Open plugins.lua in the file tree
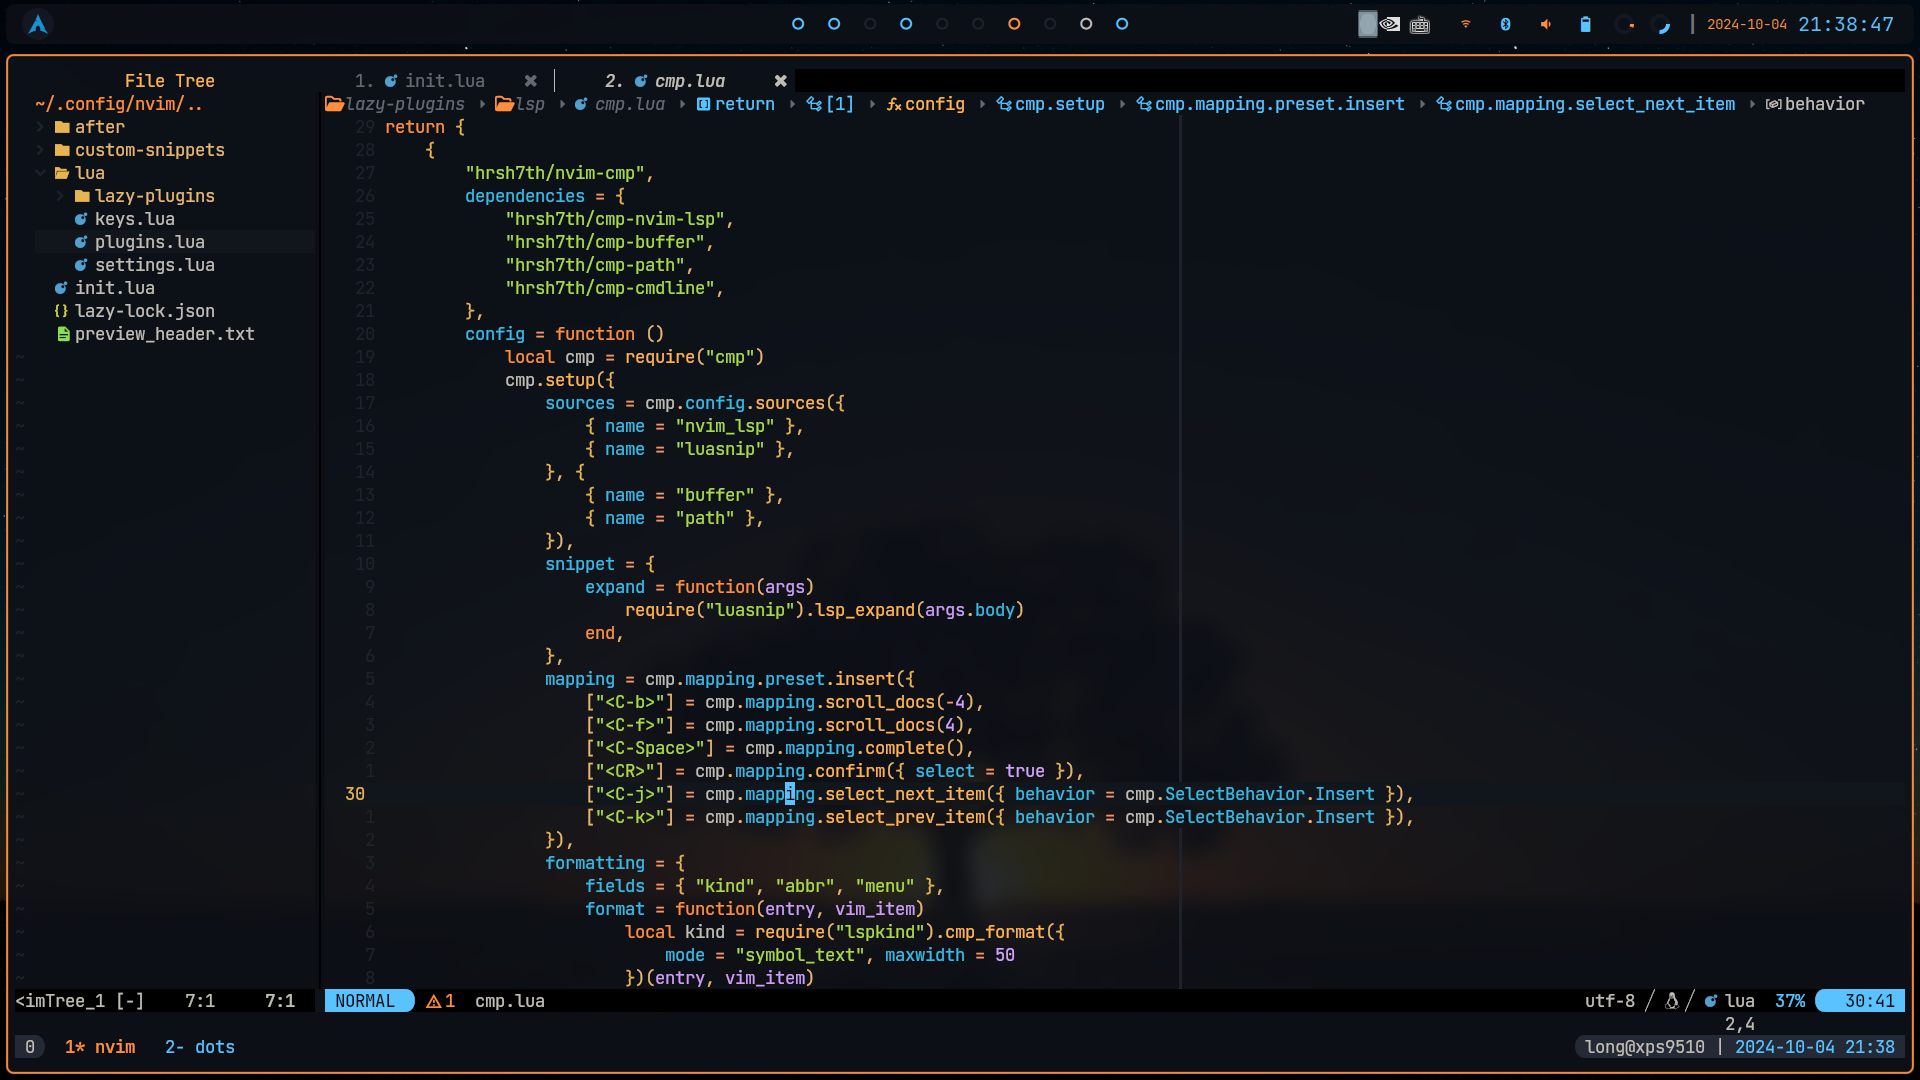The height and width of the screenshot is (1080, 1920). pyautogui.click(x=150, y=242)
